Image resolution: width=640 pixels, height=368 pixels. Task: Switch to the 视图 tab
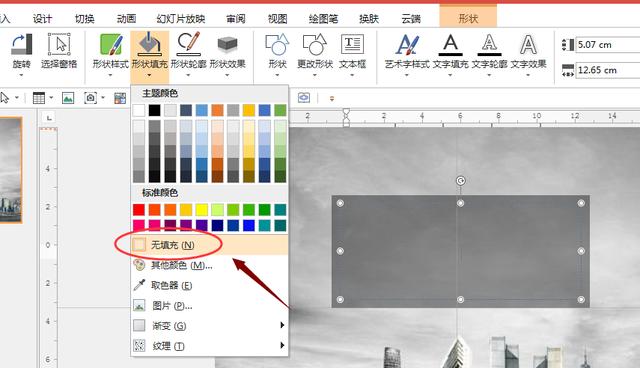[278, 18]
